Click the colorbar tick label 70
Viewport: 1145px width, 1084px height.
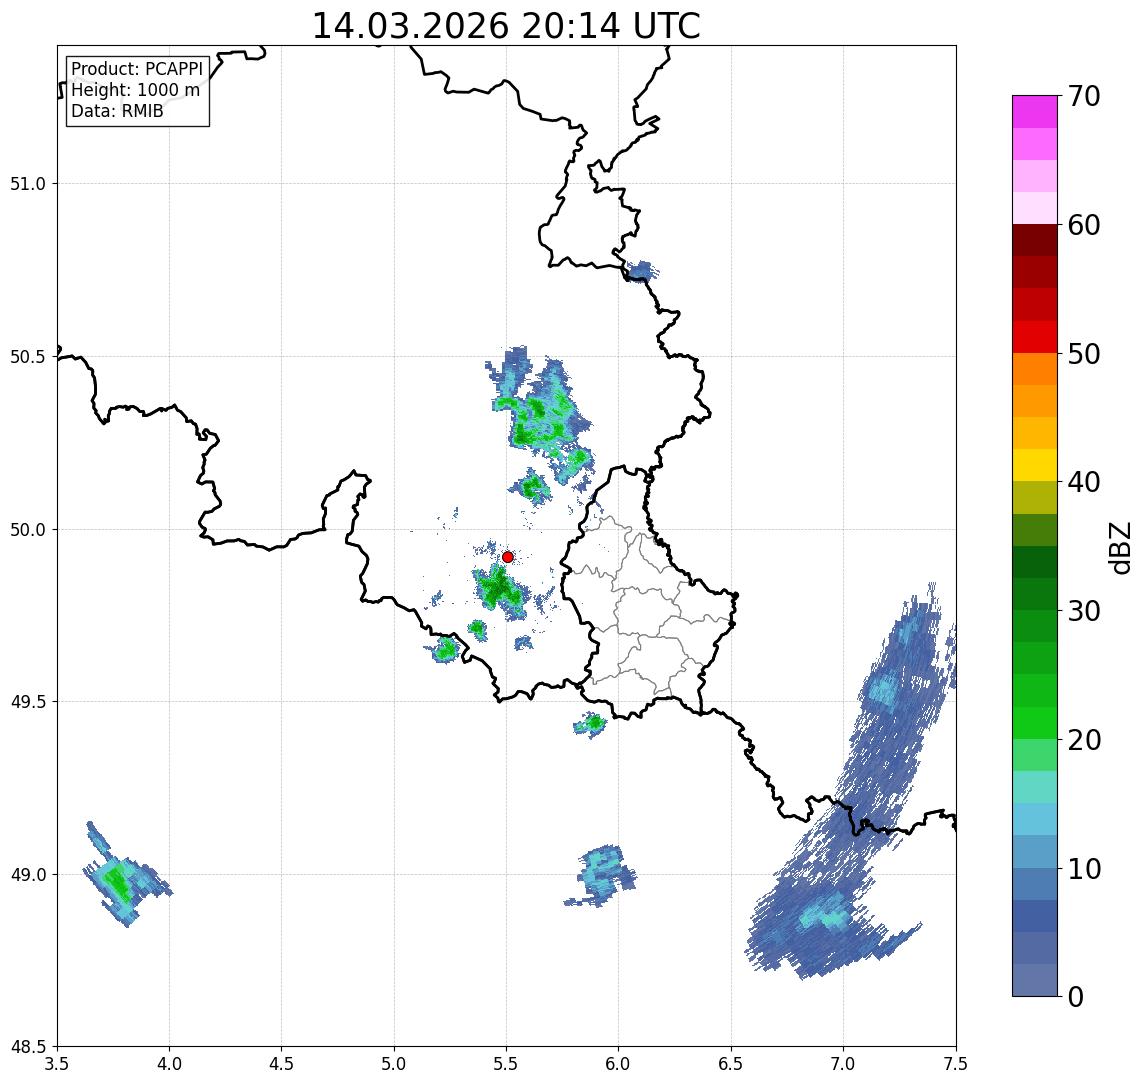(1084, 96)
